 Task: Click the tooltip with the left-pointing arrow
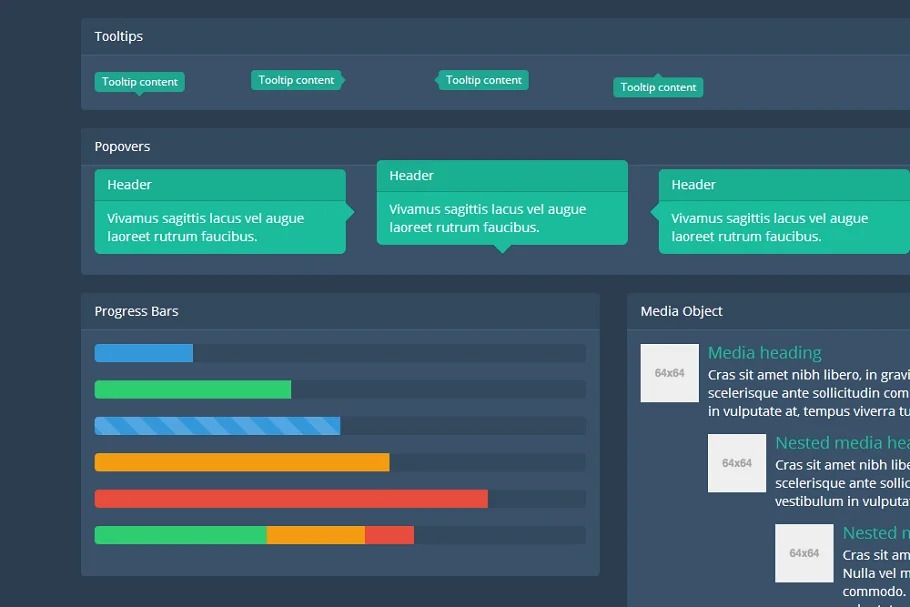(x=484, y=80)
